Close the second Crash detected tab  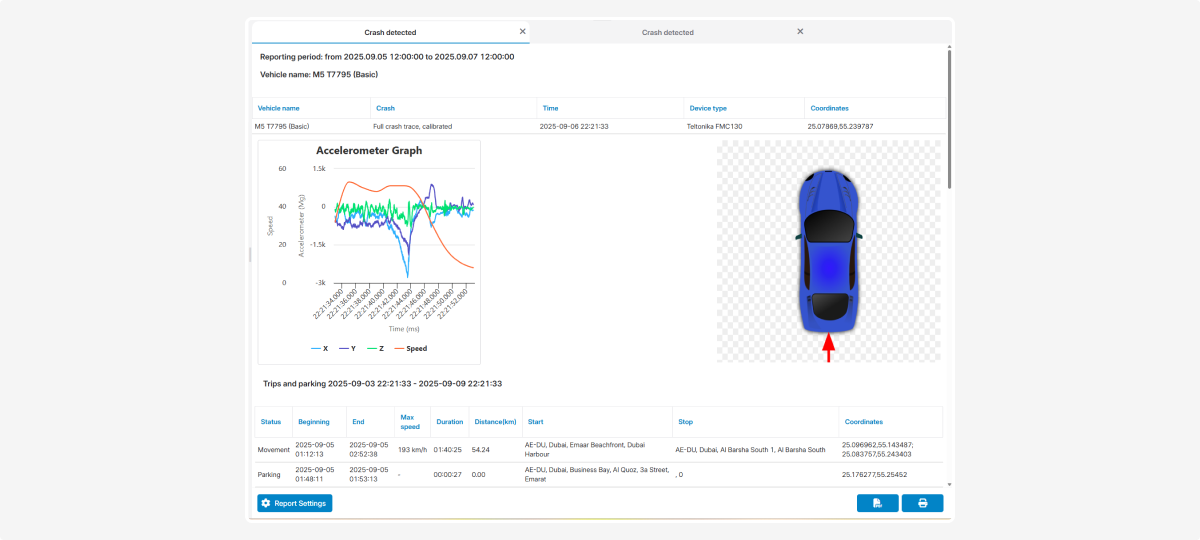coord(800,32)
